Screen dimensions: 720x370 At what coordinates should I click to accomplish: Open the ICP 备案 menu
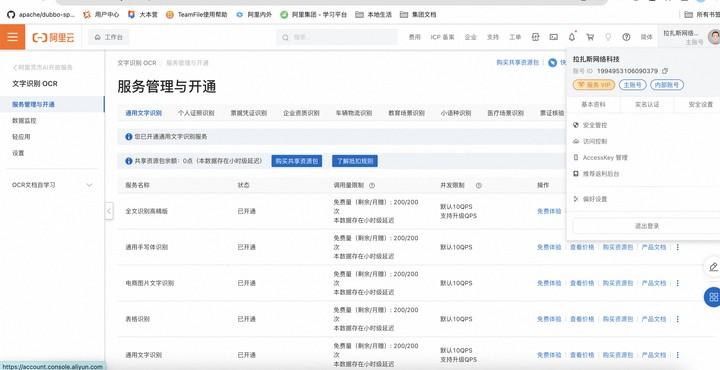pos(442,37)
